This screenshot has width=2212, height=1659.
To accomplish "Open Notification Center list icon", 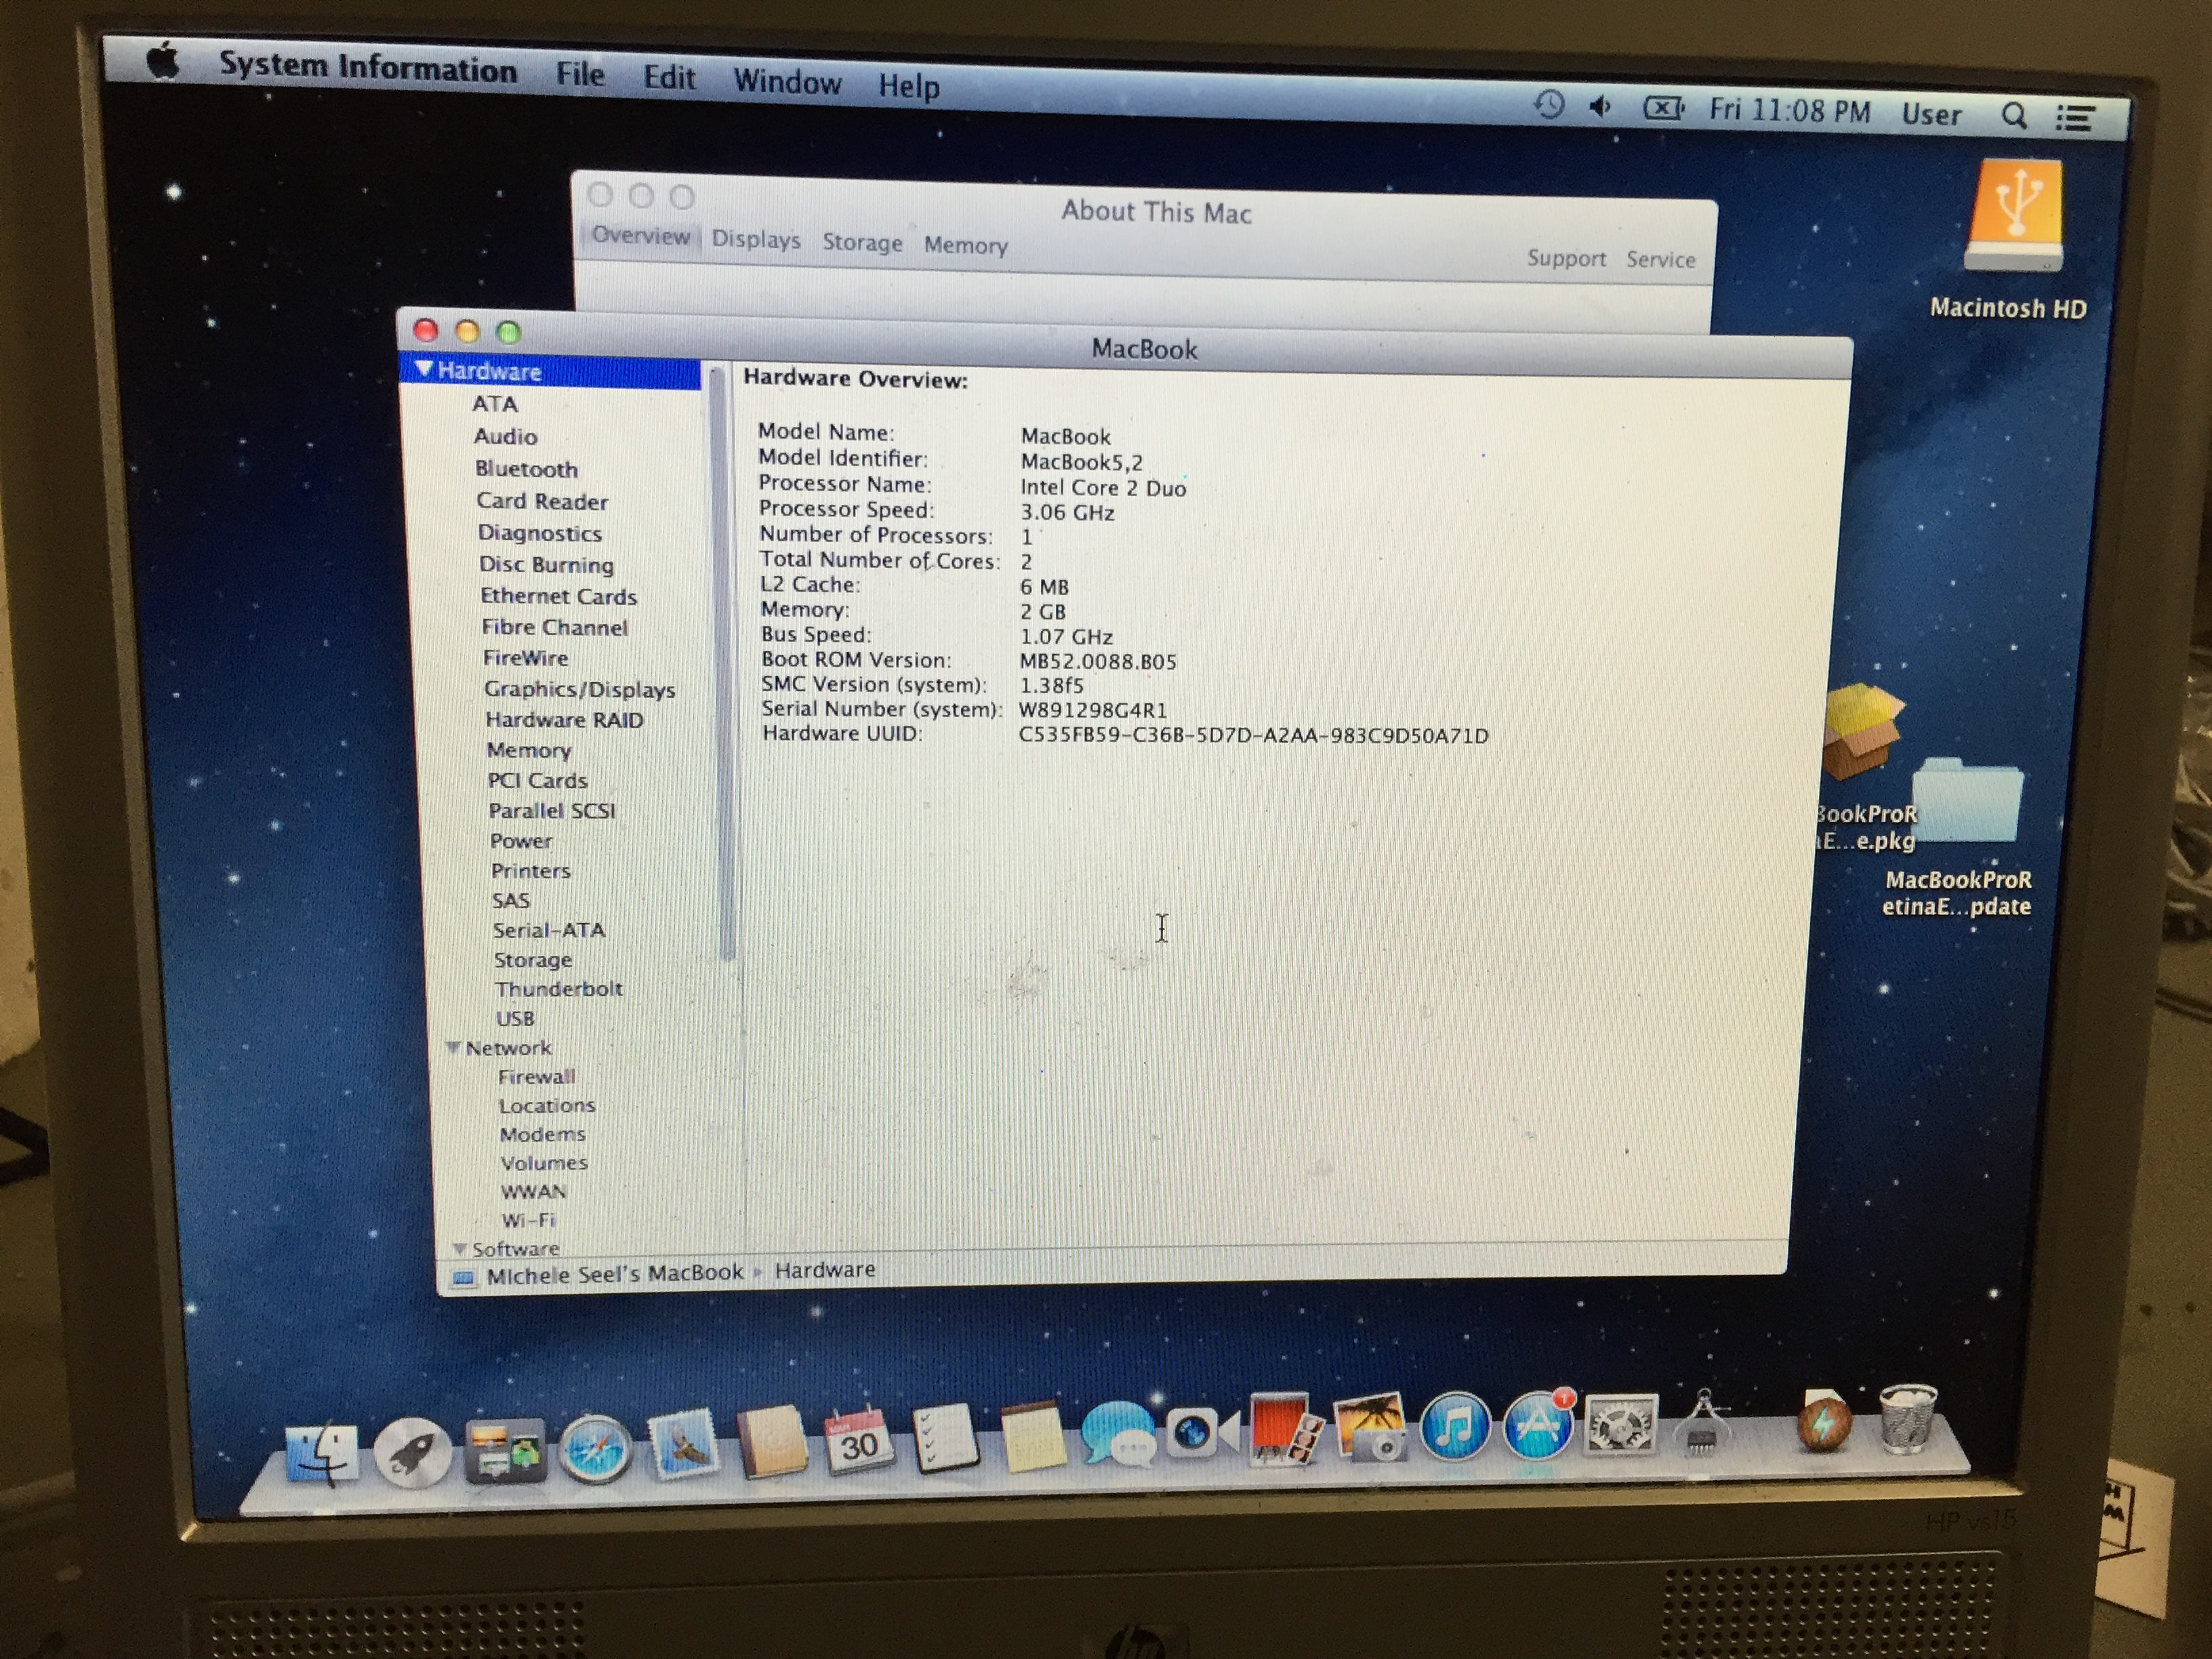I will [x=2076, y=118].
